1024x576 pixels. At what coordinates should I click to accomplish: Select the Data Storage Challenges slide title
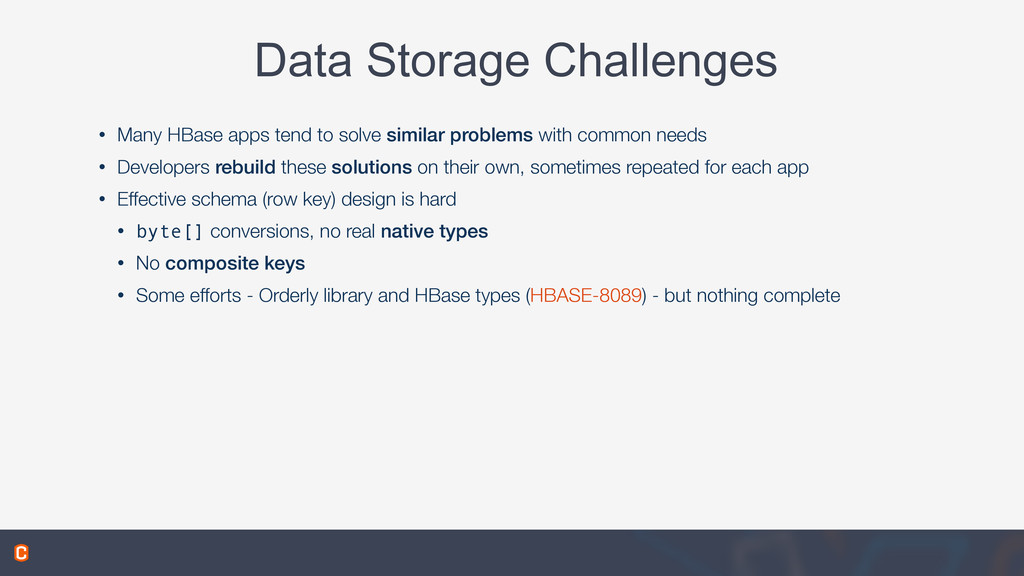[515, 60]
